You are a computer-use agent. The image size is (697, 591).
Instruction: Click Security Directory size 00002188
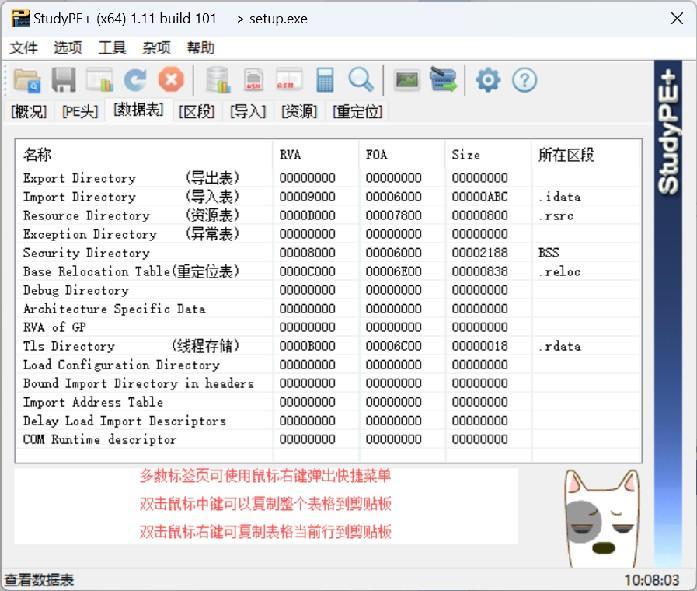pyautogui.click(x=480, y=253)
